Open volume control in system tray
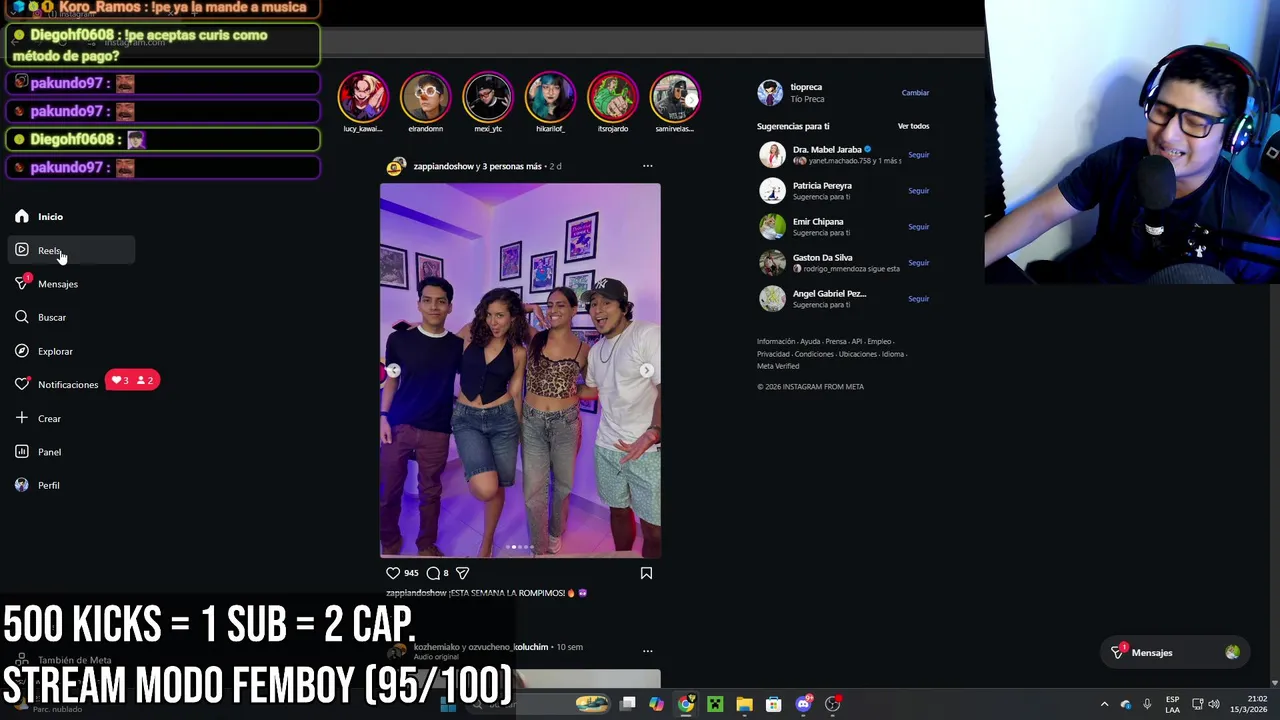This screenshot has width=1280, height=720. (x=1213, y=704)
